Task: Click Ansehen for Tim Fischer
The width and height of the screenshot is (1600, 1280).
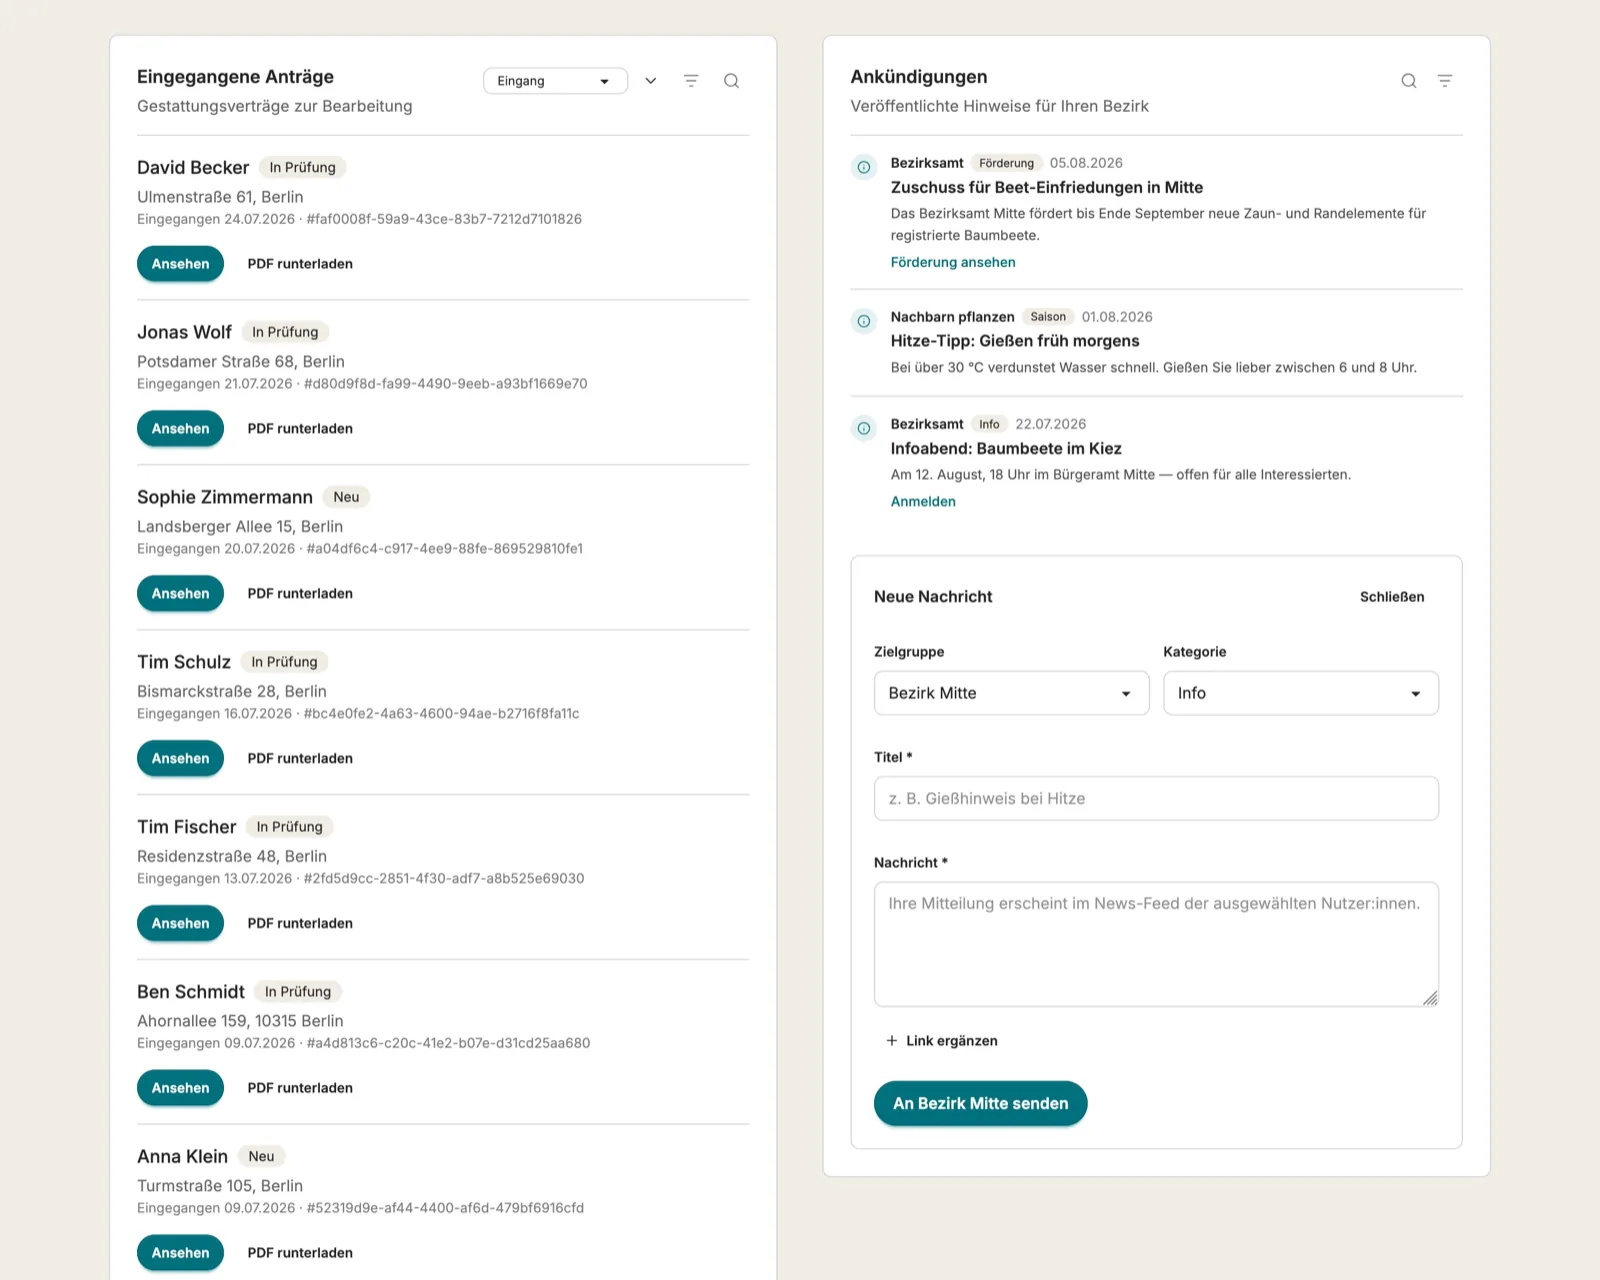Action: point(180,924)
